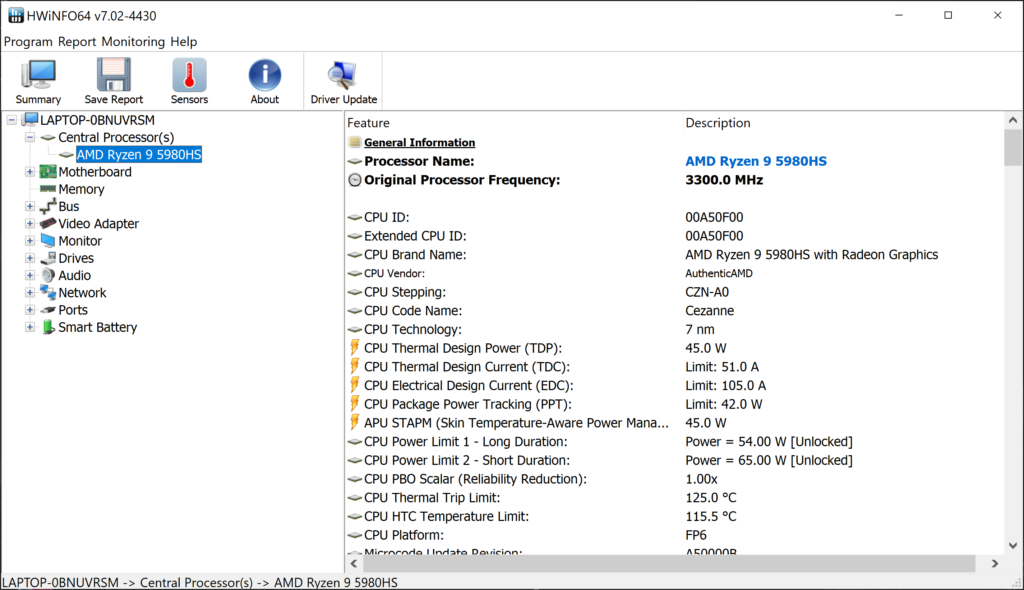Click the Network tree icon
Image resolution: width=1024 pixels, height=590 pixels.
[48, 292]
